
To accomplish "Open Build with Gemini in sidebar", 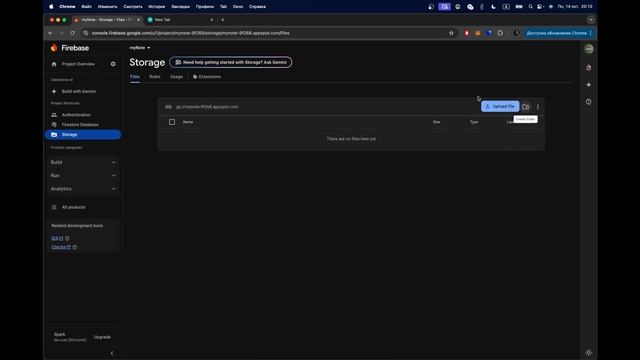I will click(79, 91).
